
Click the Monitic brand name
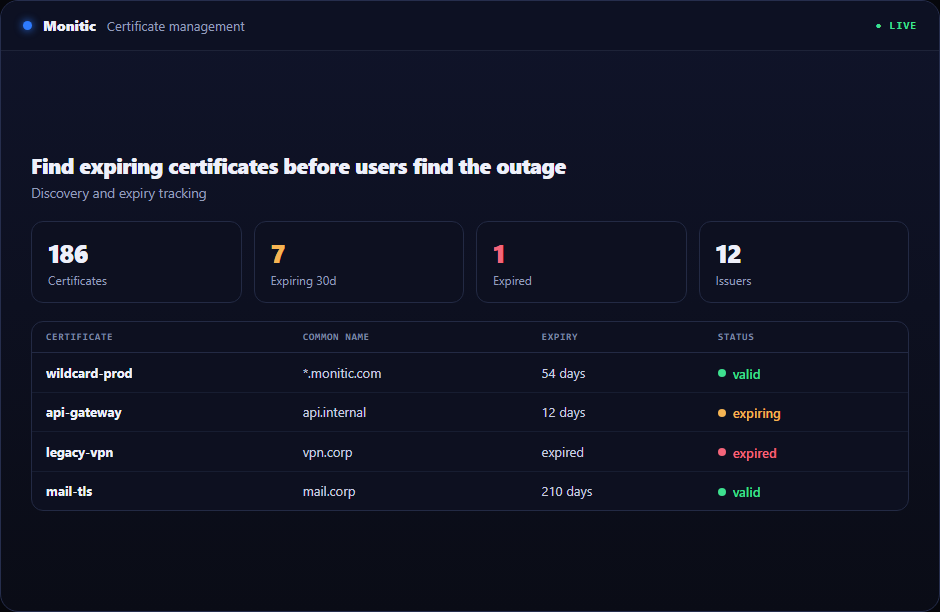click(70, 26)
